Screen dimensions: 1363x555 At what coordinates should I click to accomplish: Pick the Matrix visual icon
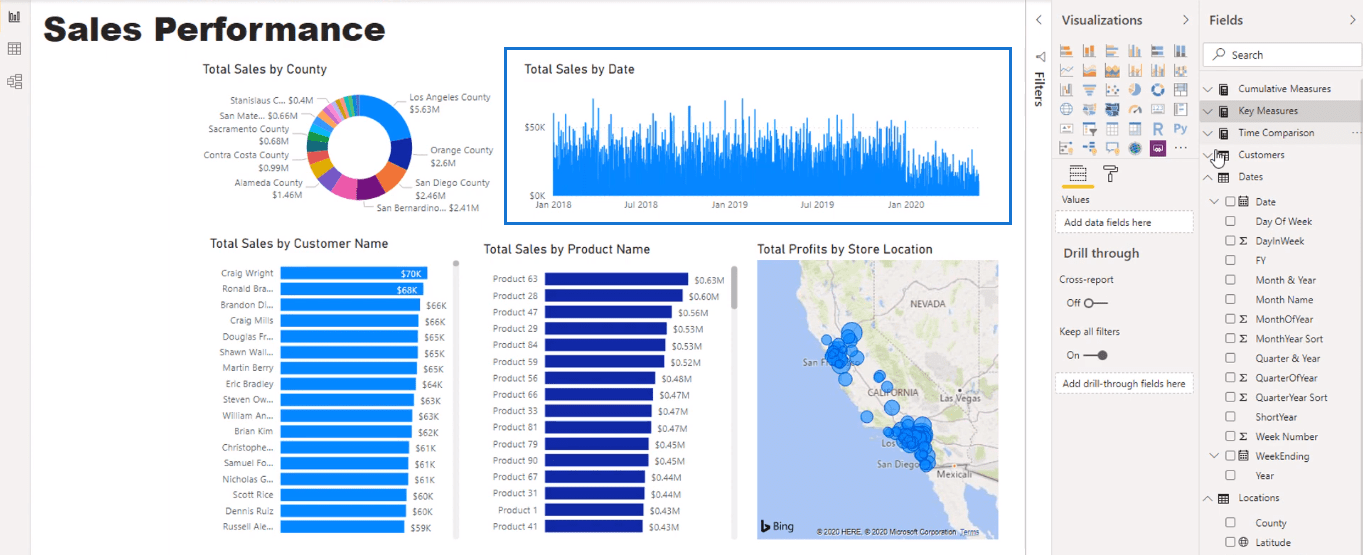click(x=1135, y=128)
